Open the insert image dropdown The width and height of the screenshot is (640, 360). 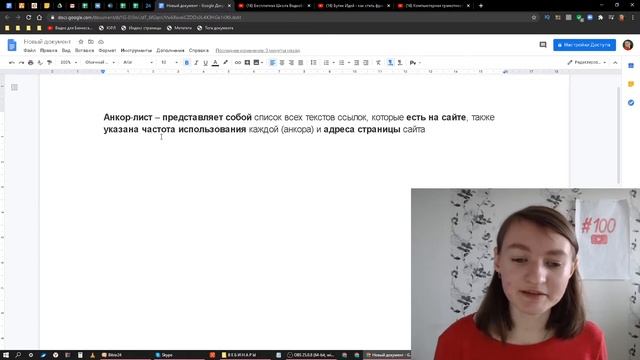[258, 62]
